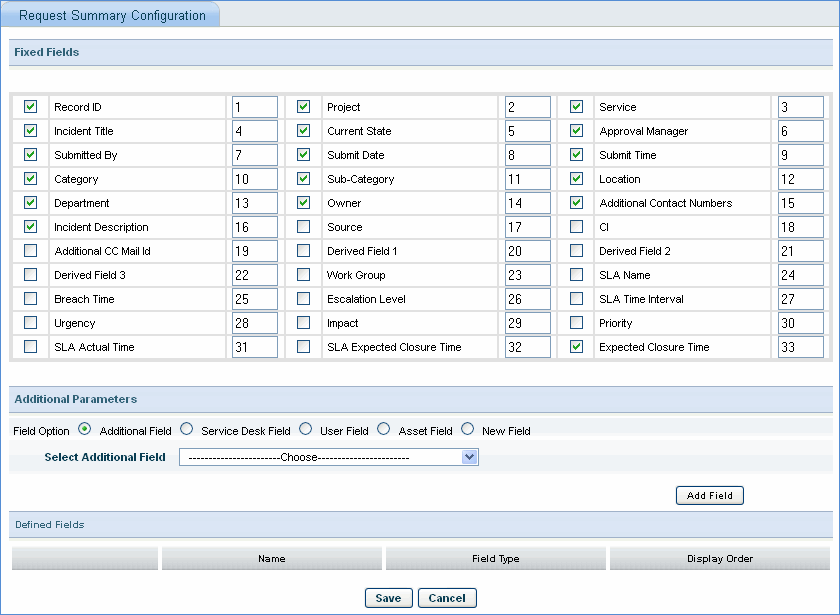
Task: Uncheck the Record ID checkbox
Action: (x=30, y=107)
